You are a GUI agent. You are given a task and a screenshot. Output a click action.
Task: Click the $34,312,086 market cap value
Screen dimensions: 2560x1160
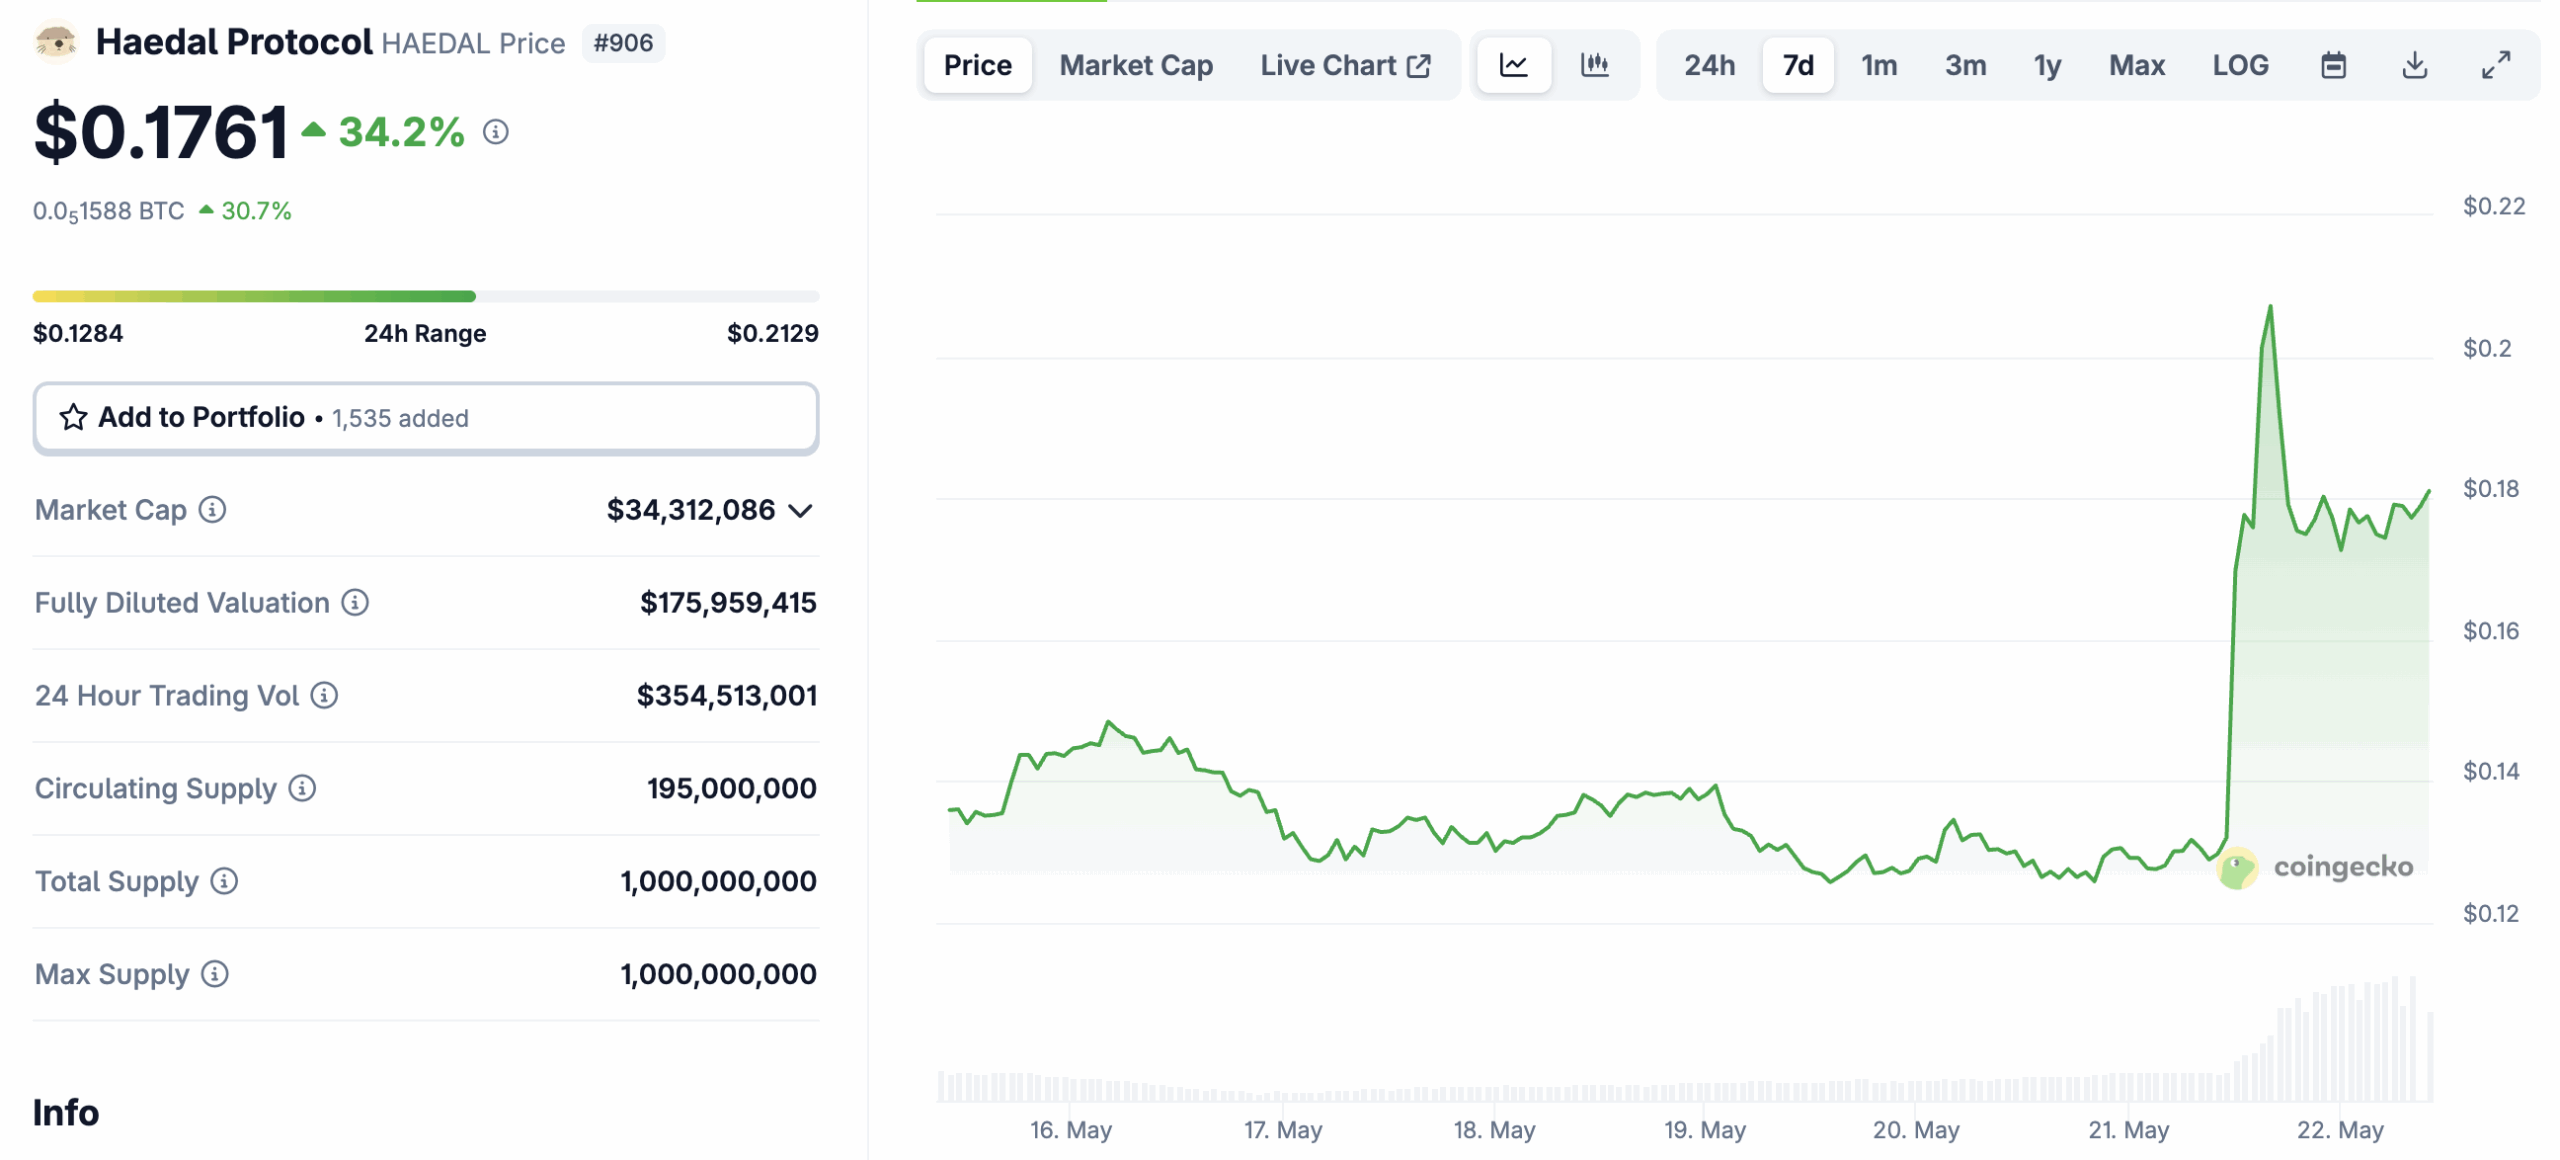click(x=691, y=510)
